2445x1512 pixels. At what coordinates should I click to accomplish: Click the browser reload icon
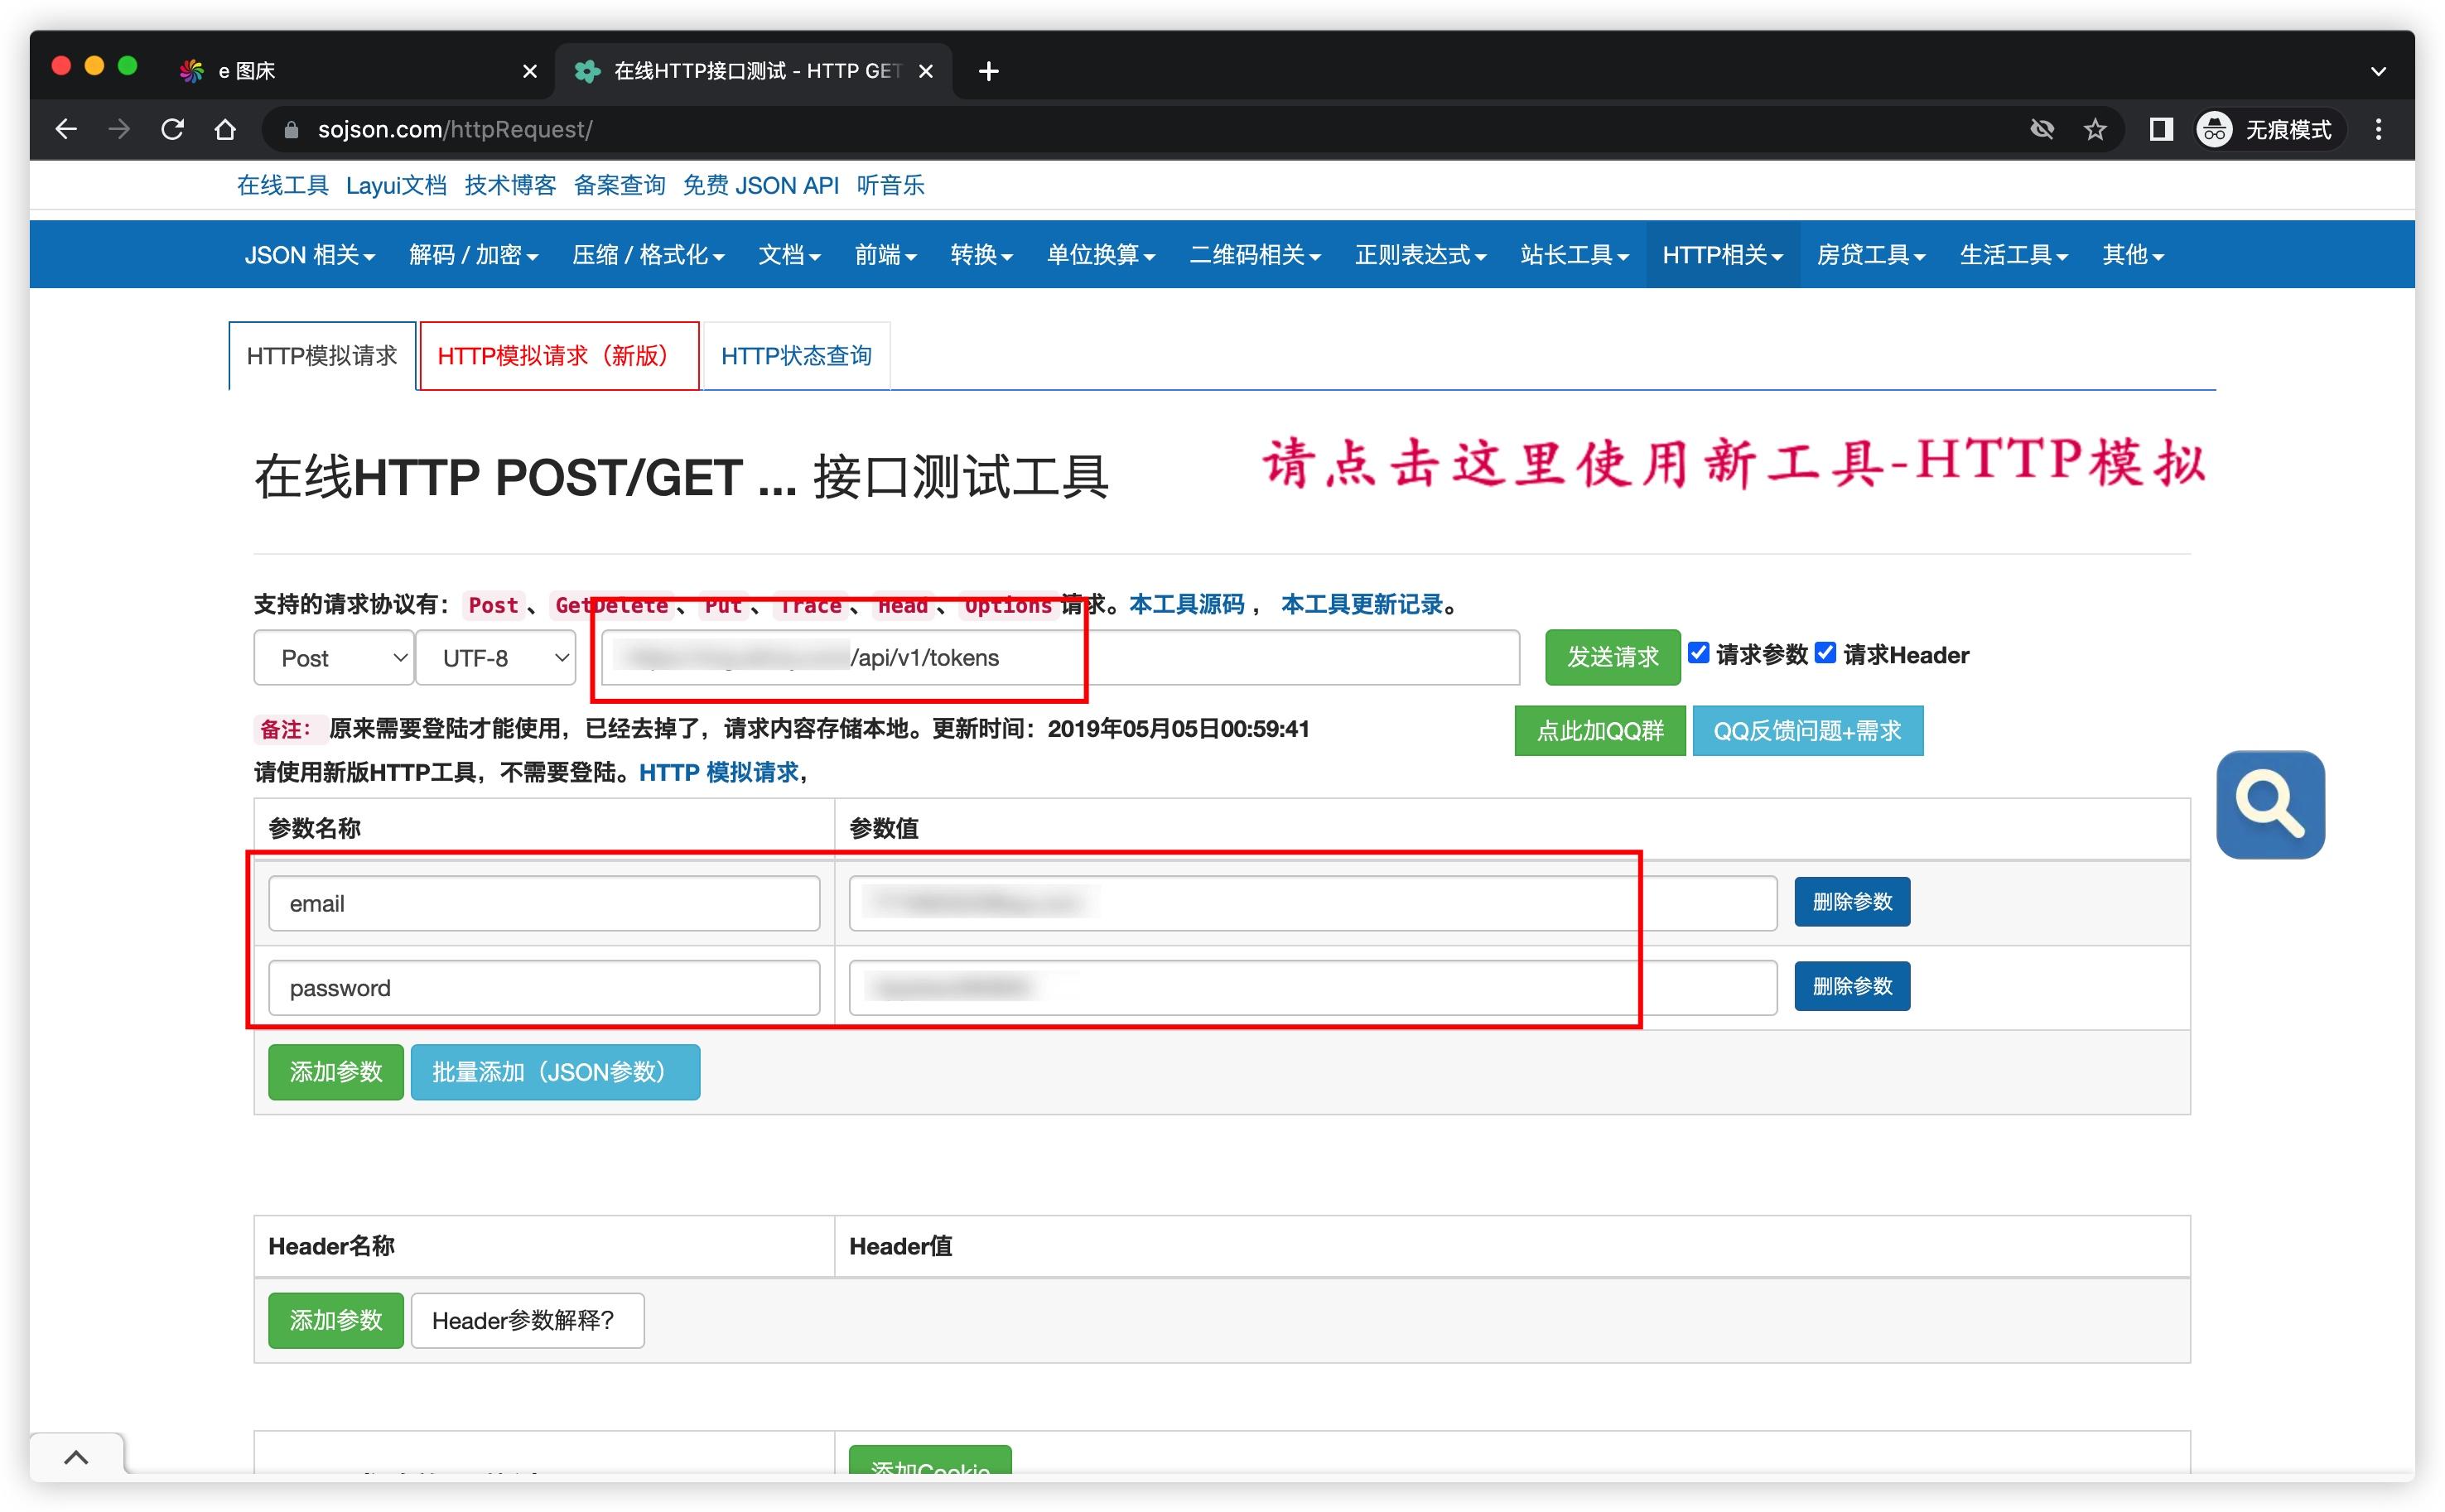(172, 129)
